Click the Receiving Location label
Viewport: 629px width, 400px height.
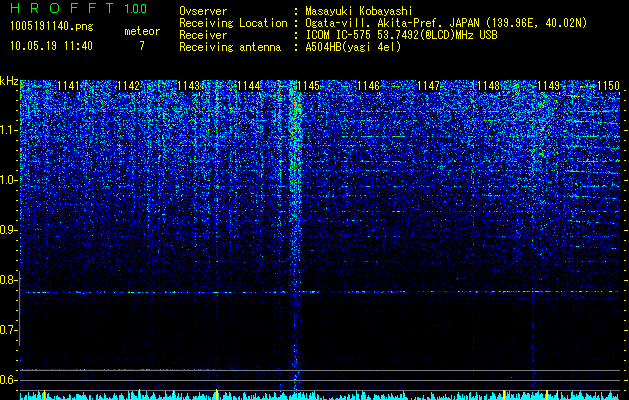click(233, 23)
